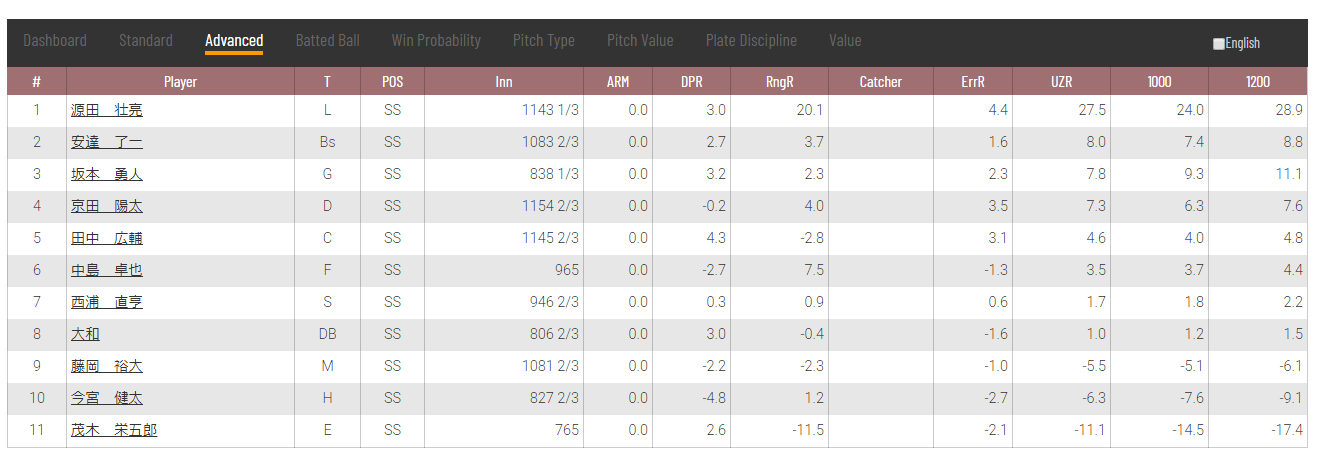Sort by the ErrR column header
The width and height of the screenshot is (1322, 462).
pos(973,82)
